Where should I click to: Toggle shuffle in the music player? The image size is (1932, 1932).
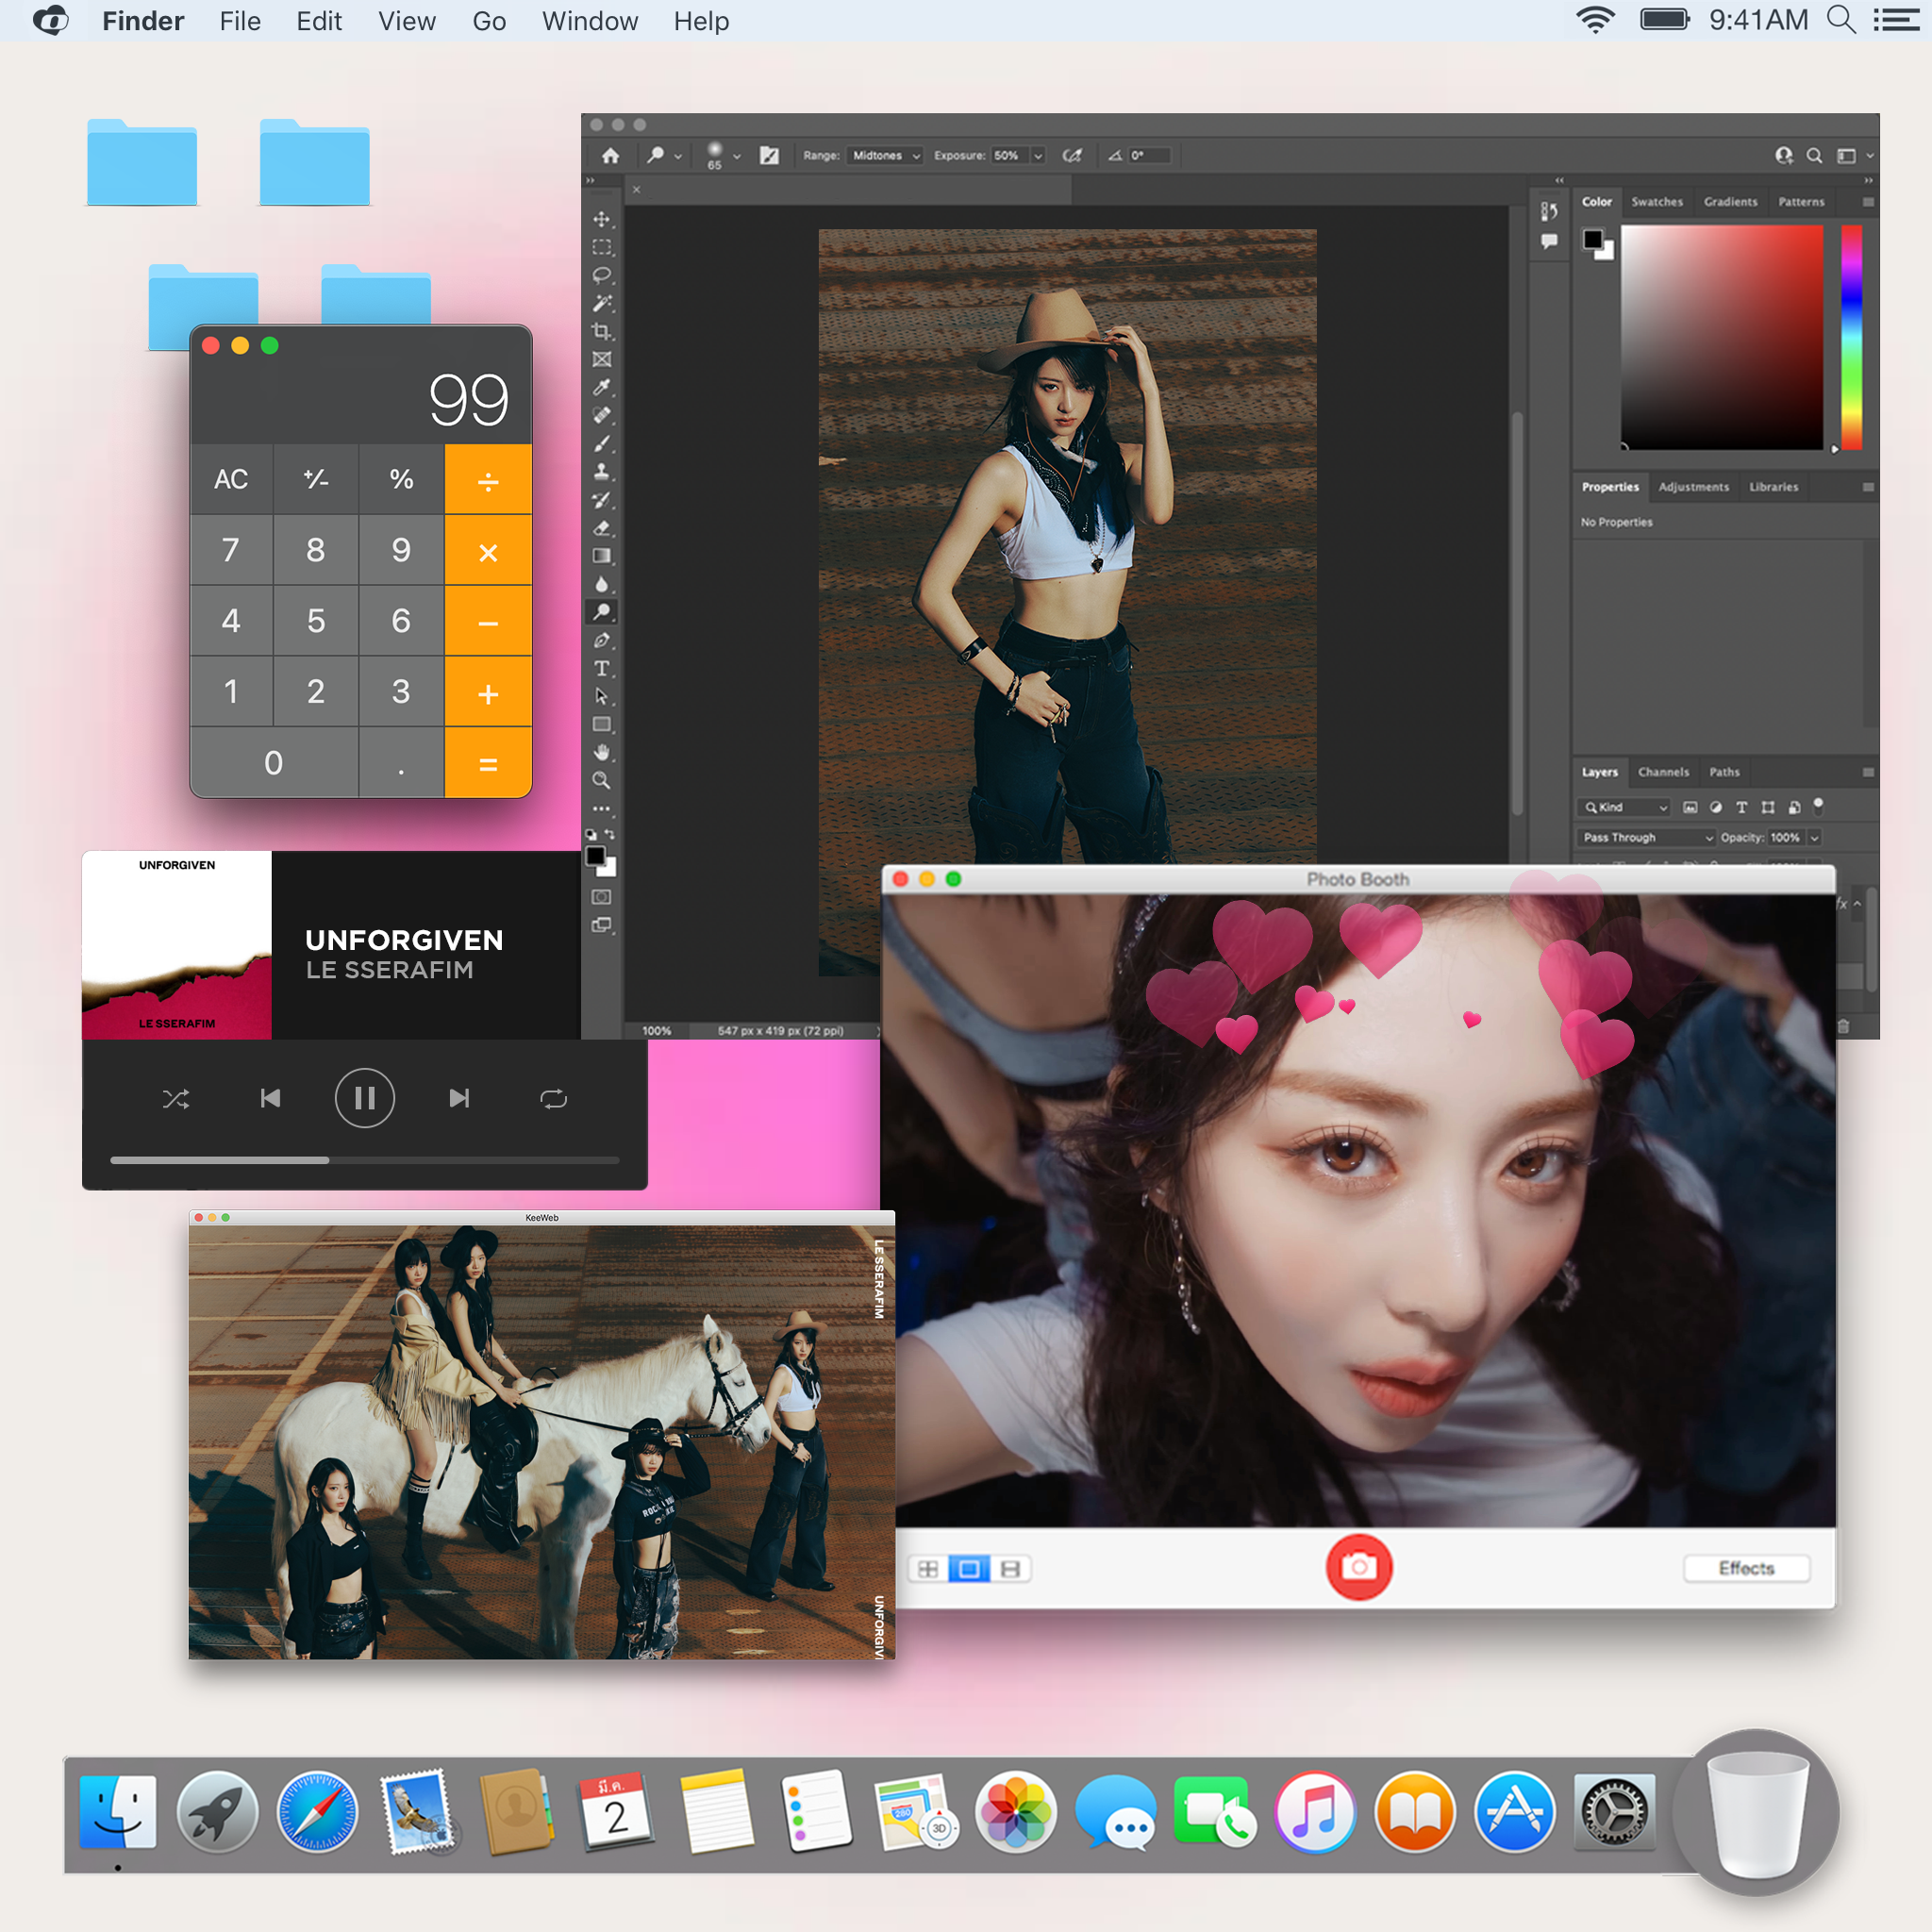point(176,1099)
